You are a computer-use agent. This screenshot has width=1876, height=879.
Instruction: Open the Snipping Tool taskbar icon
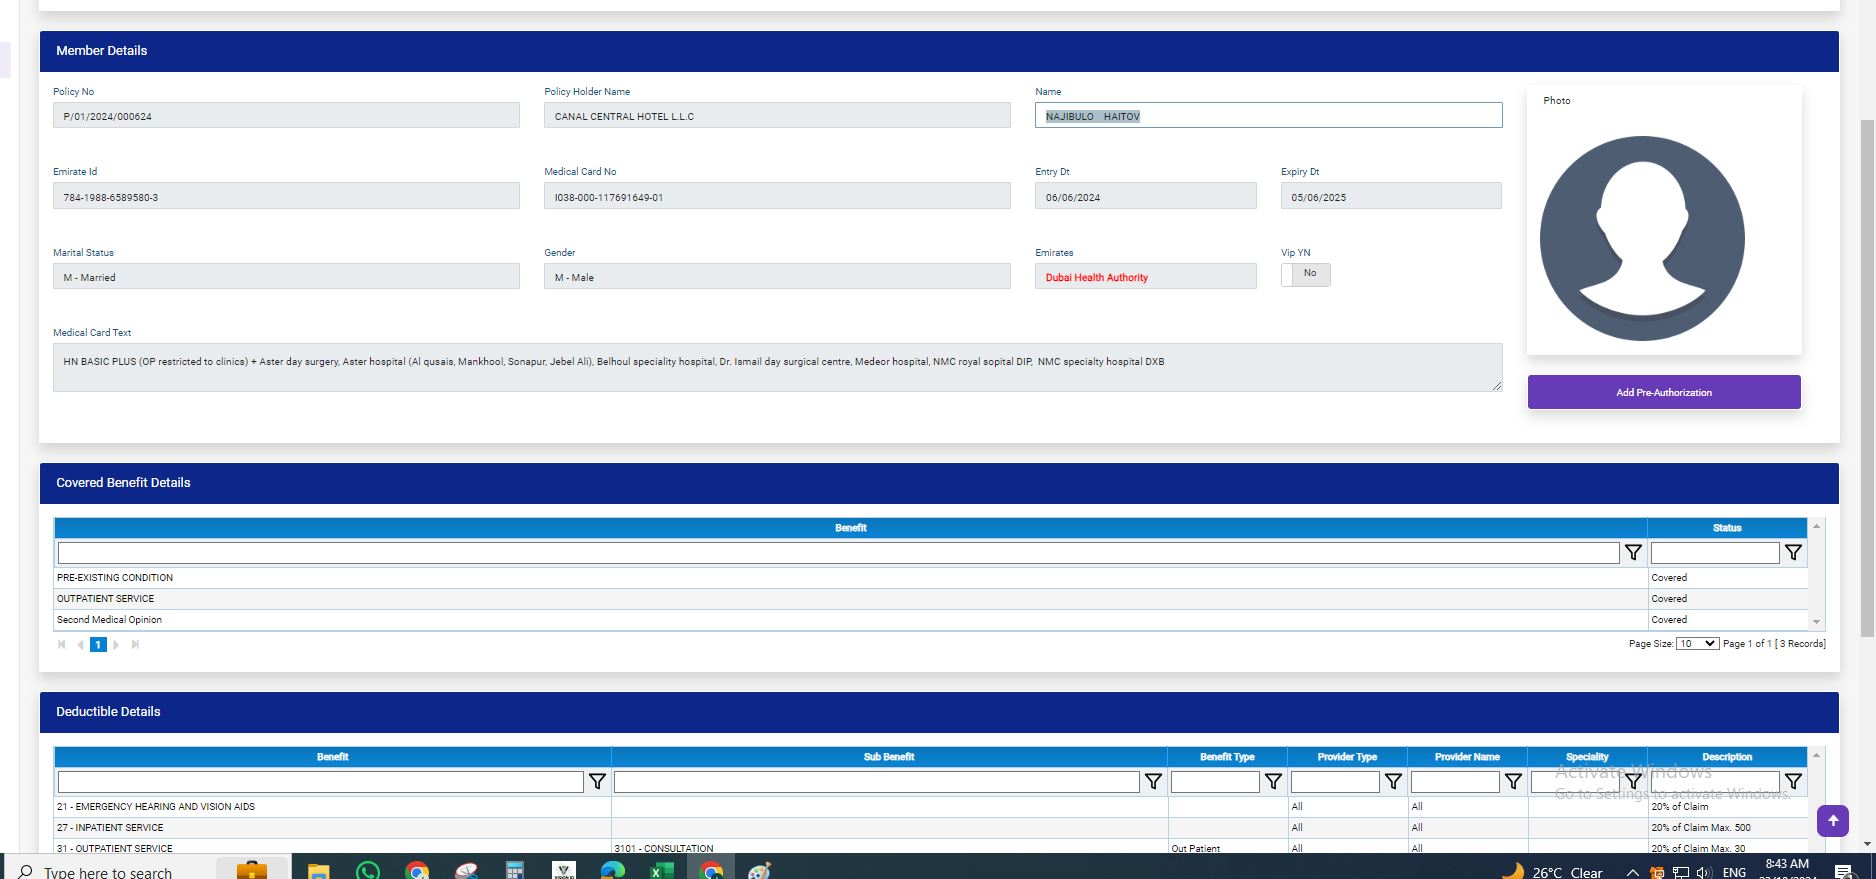(x=466, y=871)
